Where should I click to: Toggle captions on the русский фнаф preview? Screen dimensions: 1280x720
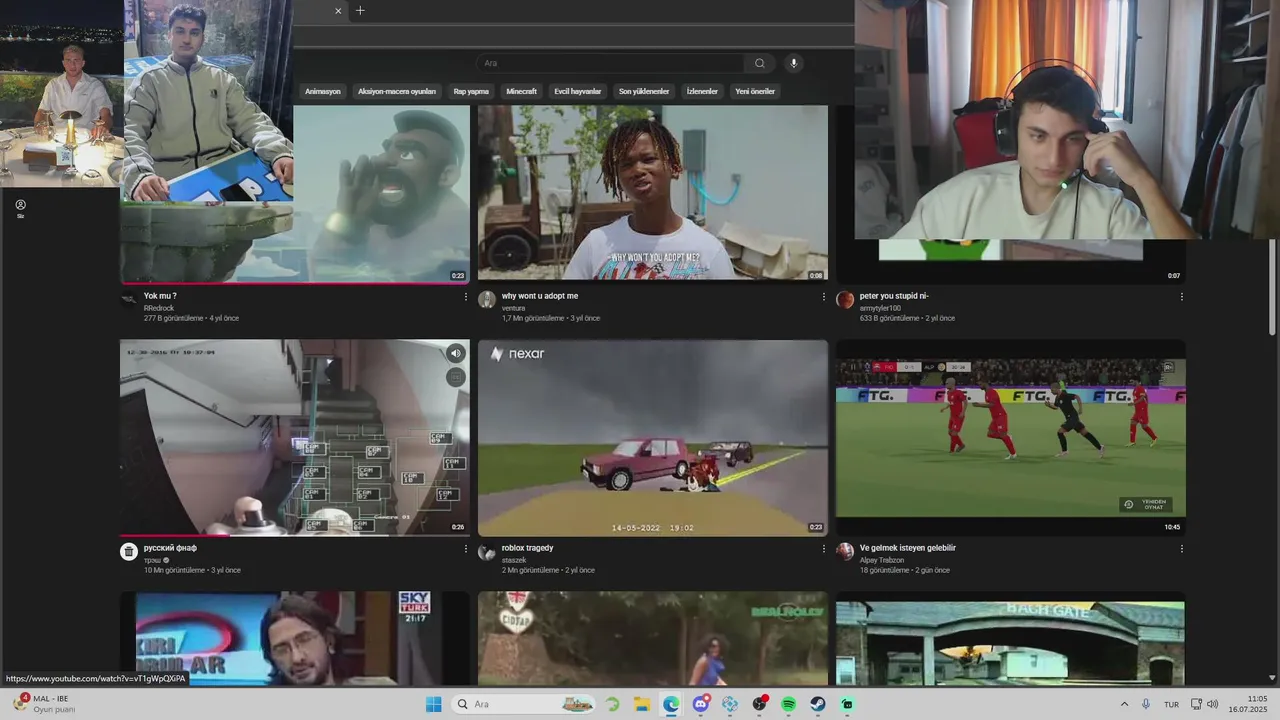pyautogui.click(x=456, y=377)
